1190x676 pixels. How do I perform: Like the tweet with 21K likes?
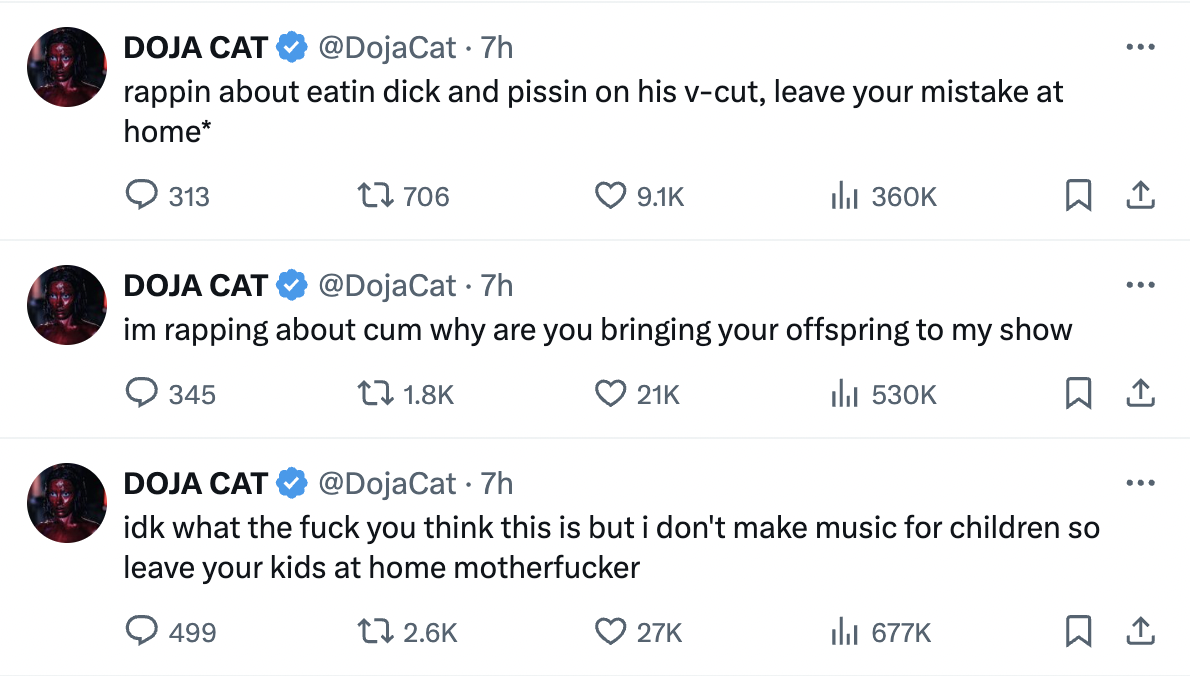[610, 394]
